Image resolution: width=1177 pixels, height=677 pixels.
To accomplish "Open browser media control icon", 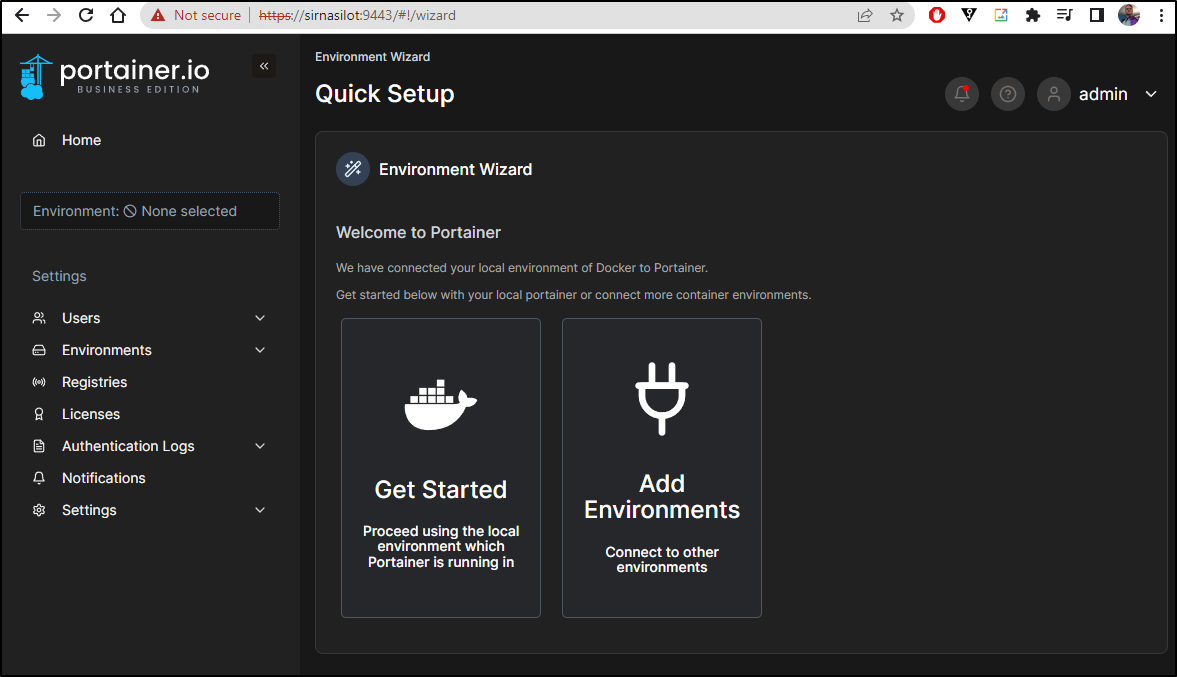I will [x=1064, y=15].
